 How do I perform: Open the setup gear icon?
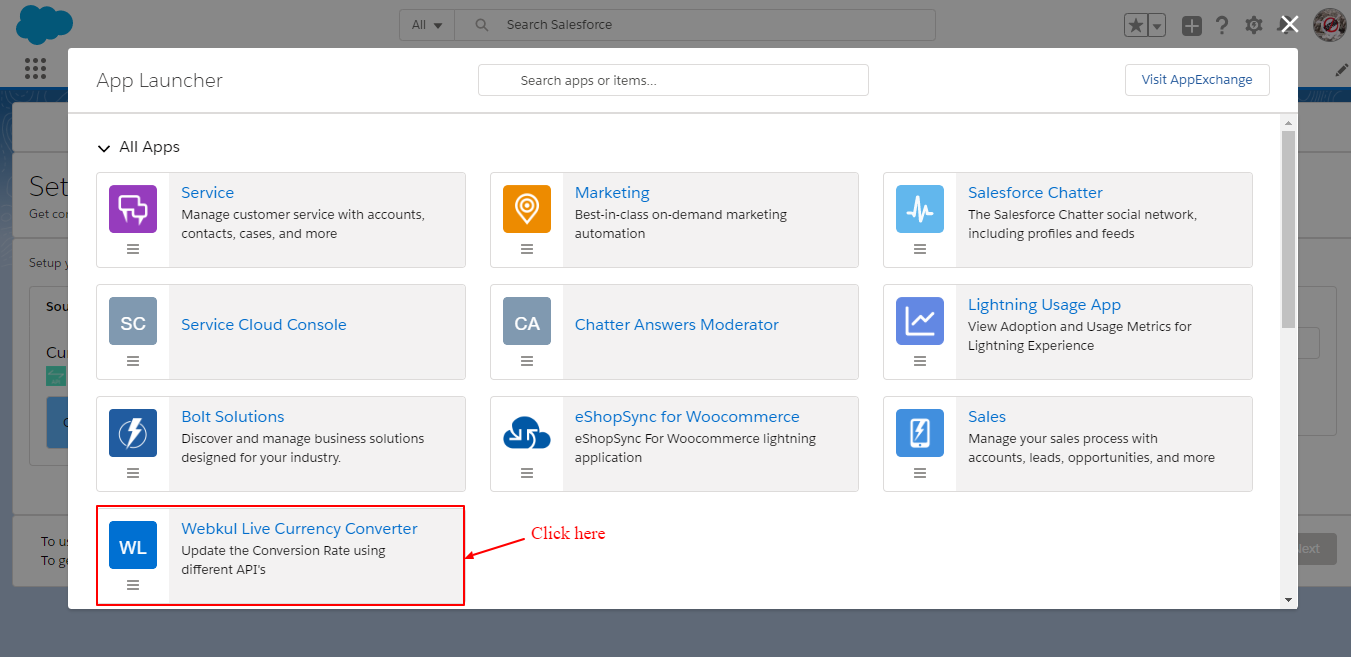1254,26
